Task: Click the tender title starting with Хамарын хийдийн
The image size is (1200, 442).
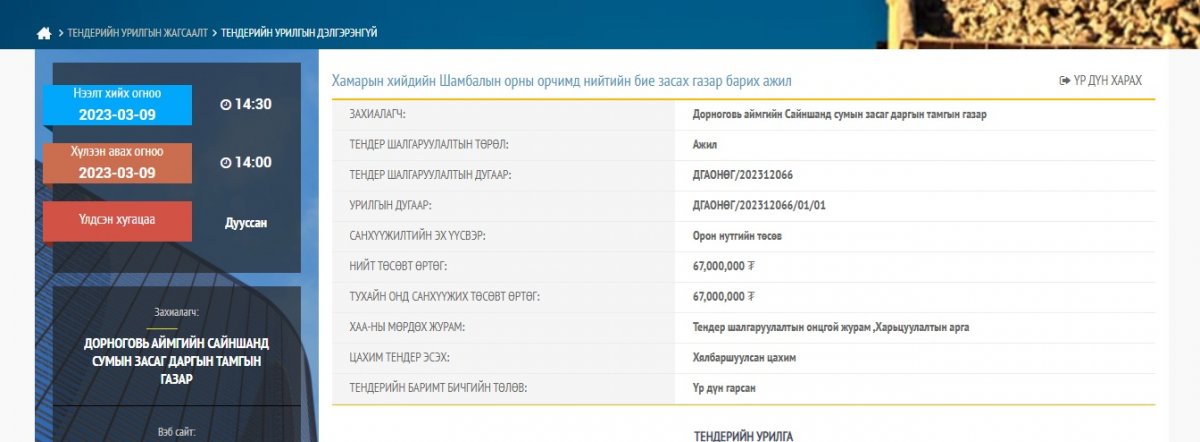Action: coord(562,80)
